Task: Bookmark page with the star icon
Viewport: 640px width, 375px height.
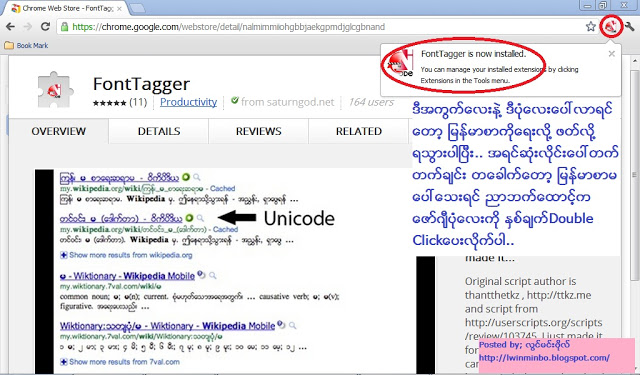Action: (x=591, y=27)
